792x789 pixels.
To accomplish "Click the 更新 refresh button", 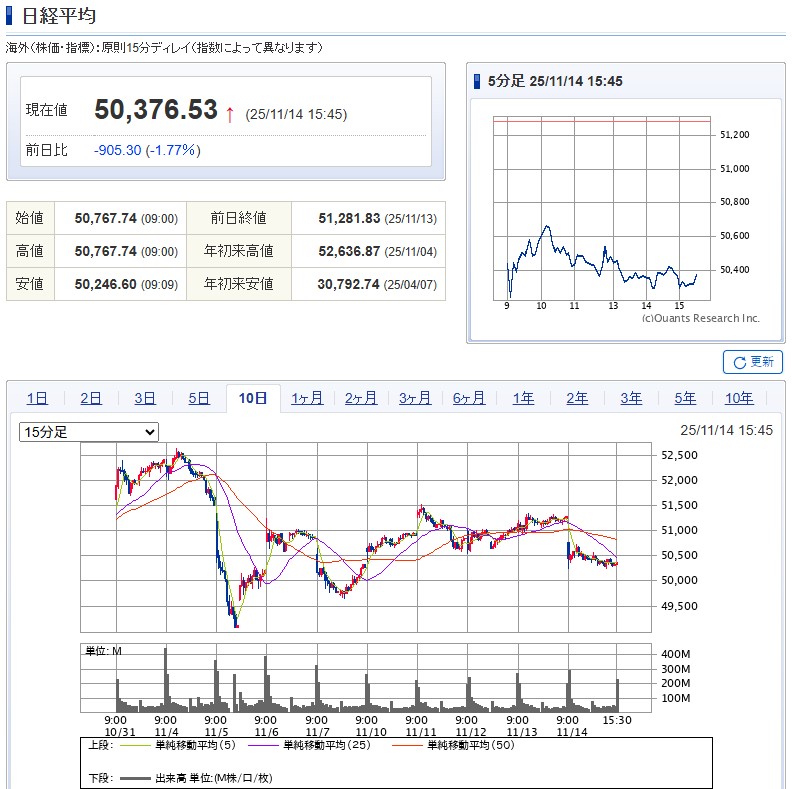I will point(752,362).
